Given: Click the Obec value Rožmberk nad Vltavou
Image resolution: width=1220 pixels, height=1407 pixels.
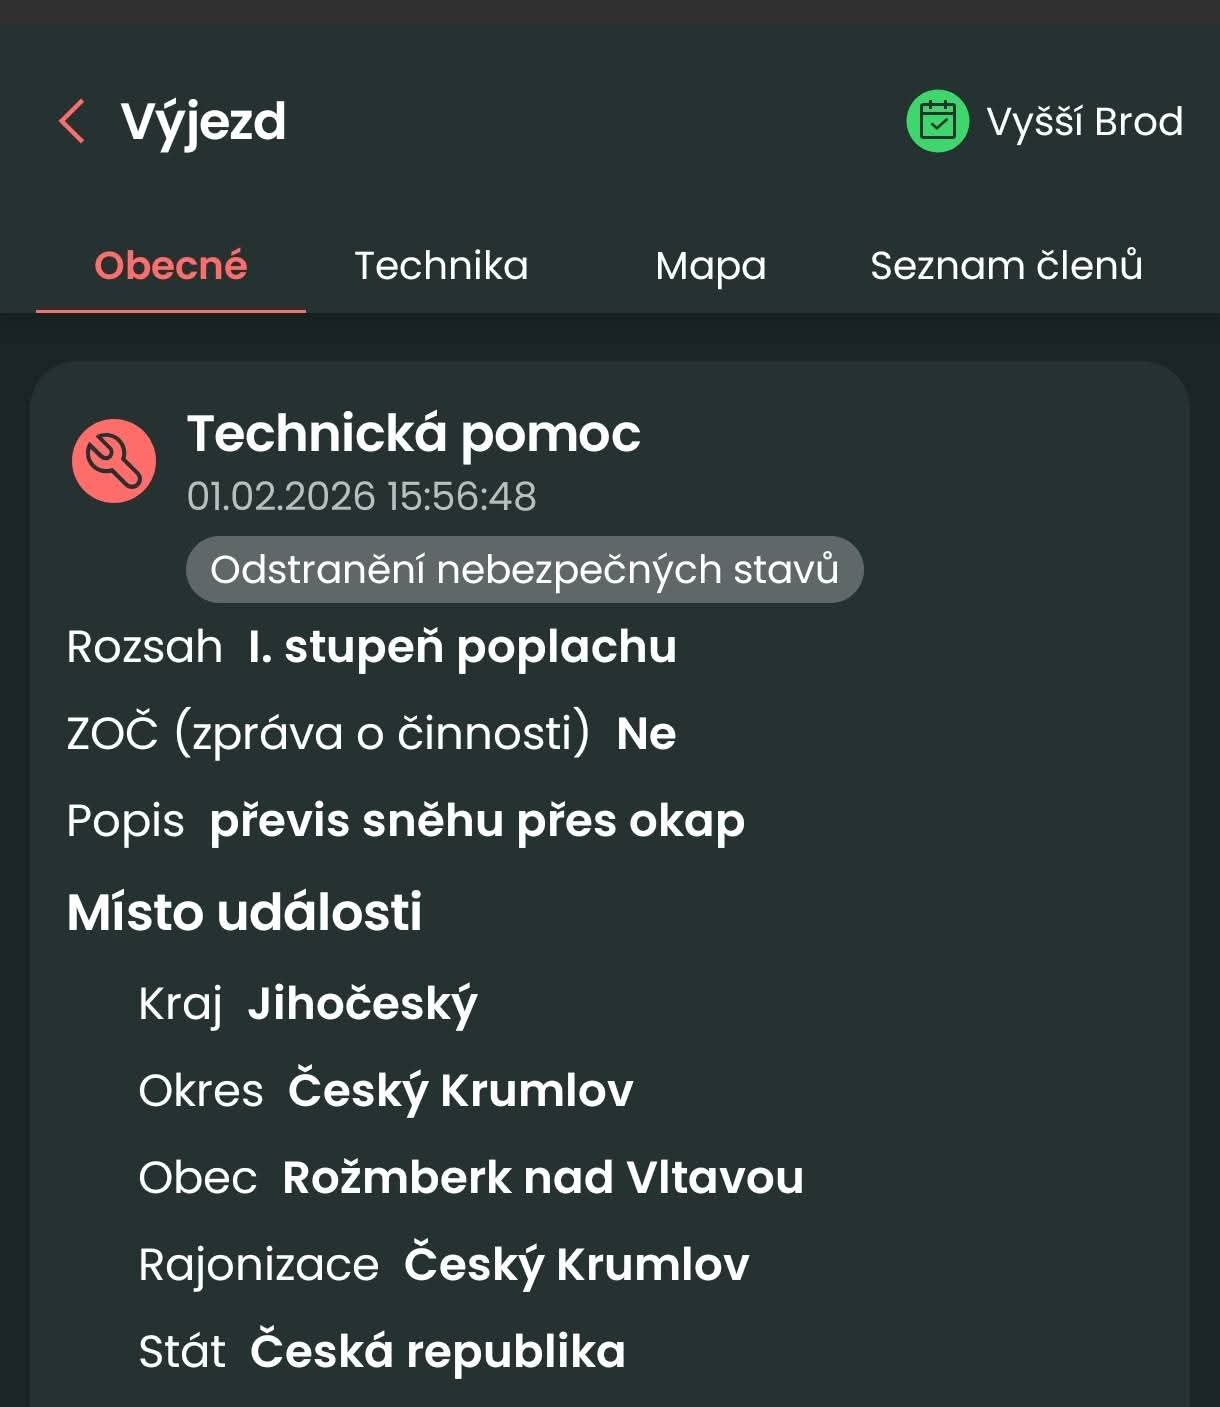Looking at the screenshot, I should (x=543, y=1178).
